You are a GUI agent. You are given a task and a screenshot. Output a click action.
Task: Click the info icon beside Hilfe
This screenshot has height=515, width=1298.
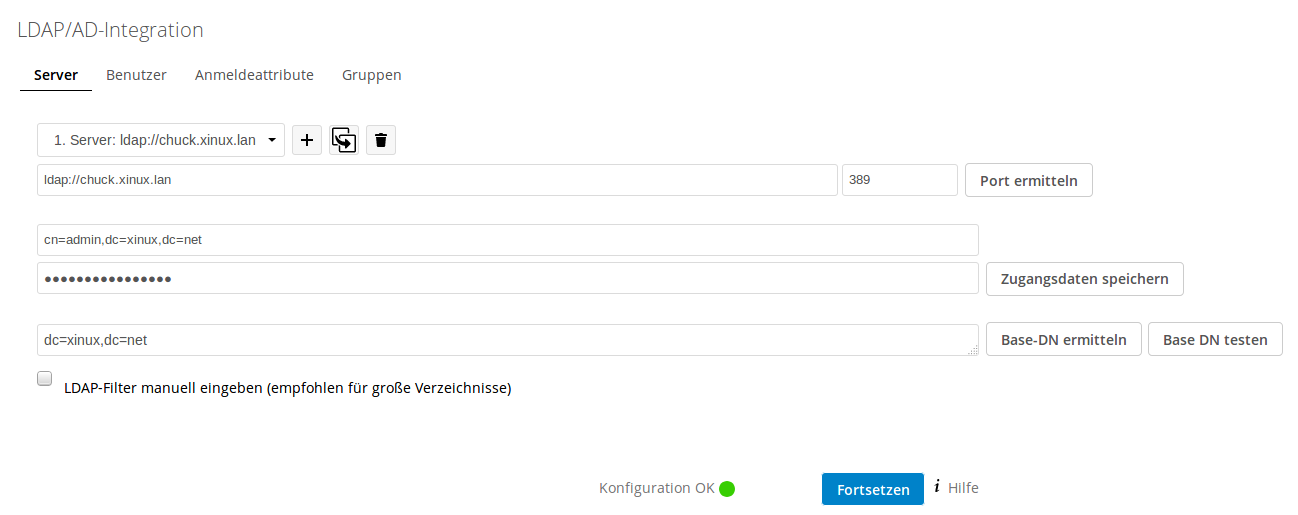[937, 487]
